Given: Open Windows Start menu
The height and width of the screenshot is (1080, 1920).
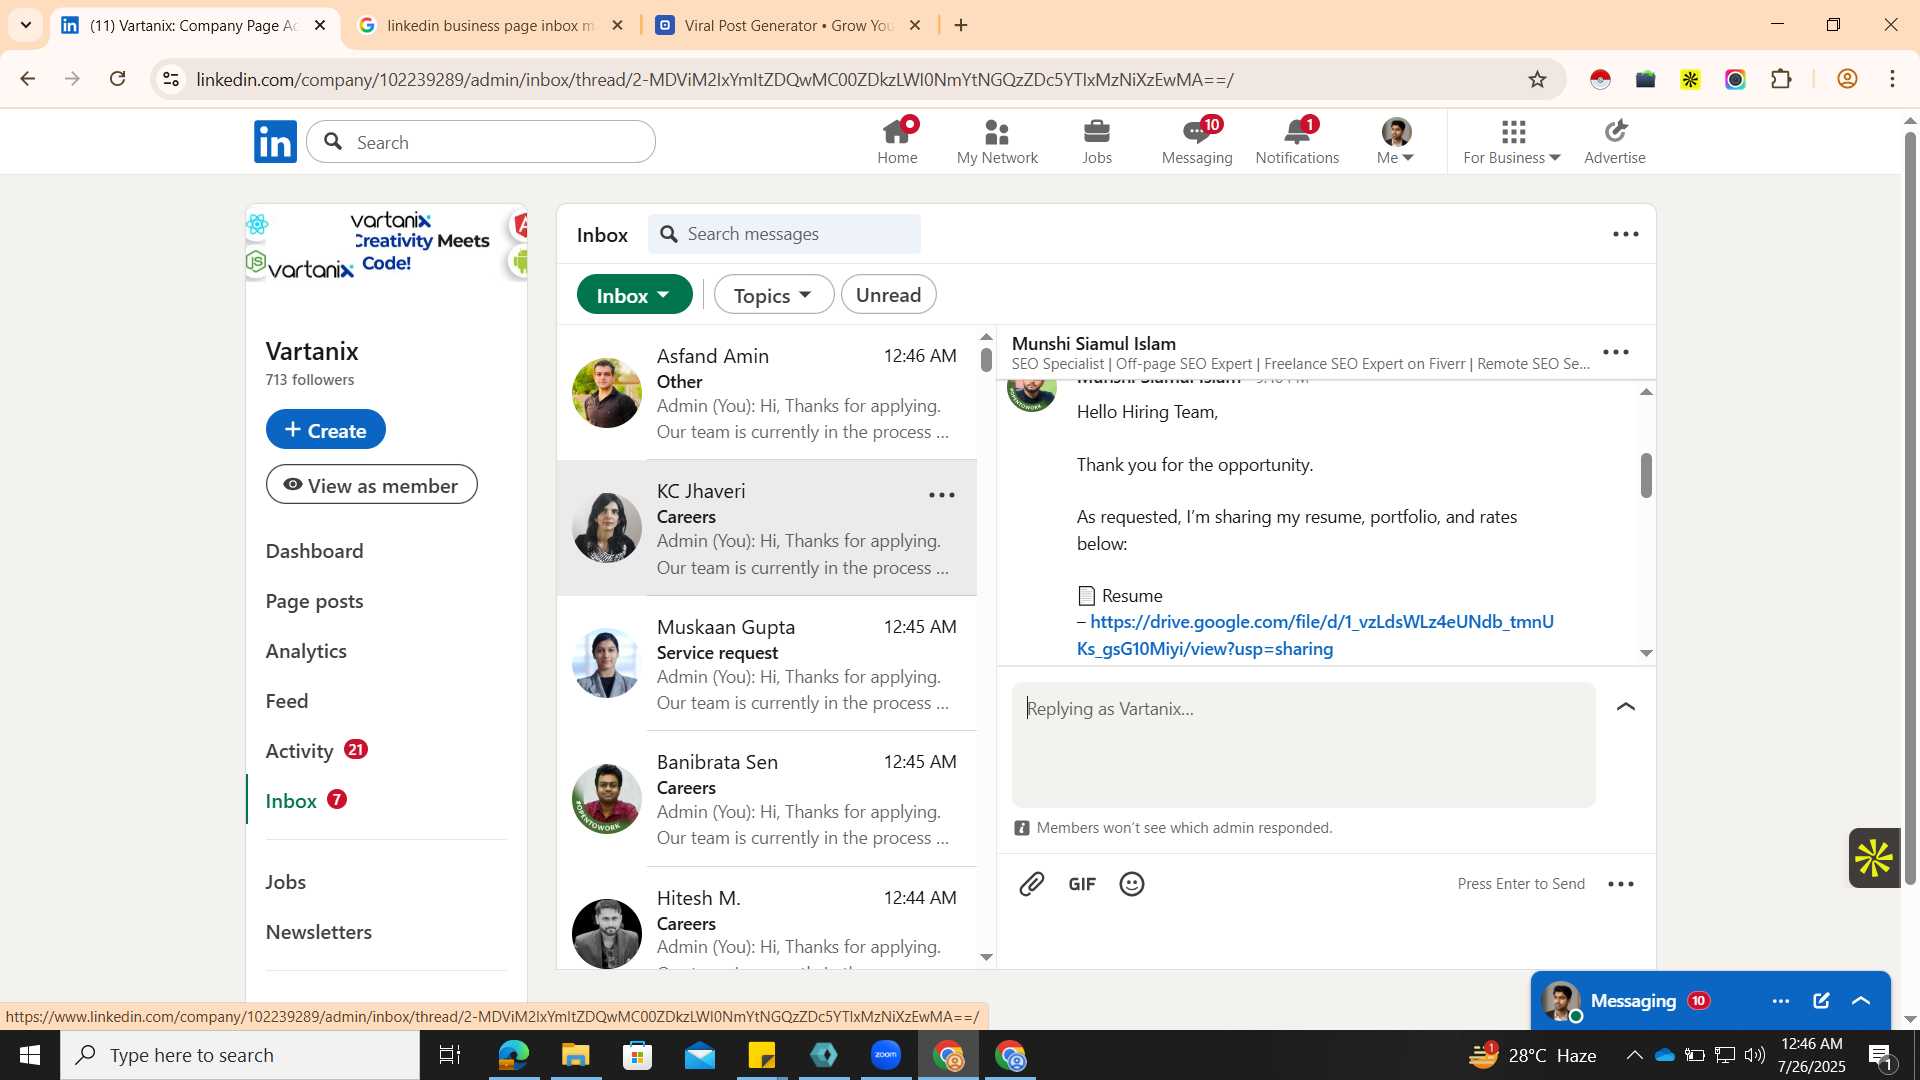Looking at the screenshot, I should (x=30, y=1055).
